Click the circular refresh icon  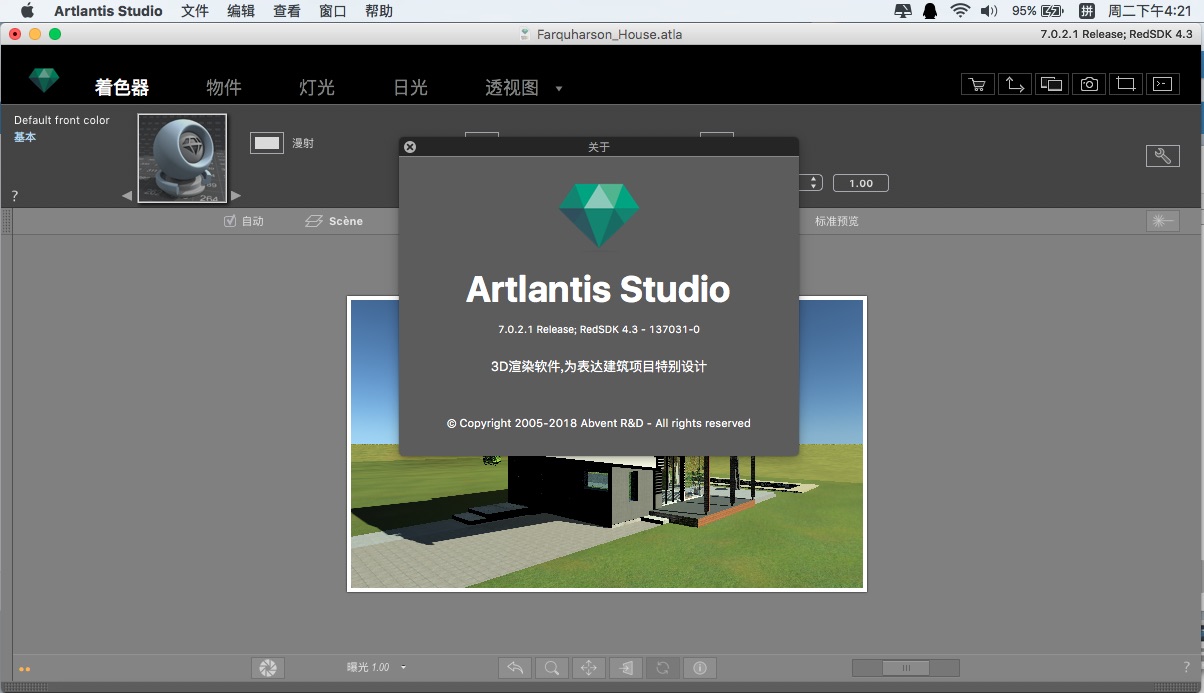point(662,667)
